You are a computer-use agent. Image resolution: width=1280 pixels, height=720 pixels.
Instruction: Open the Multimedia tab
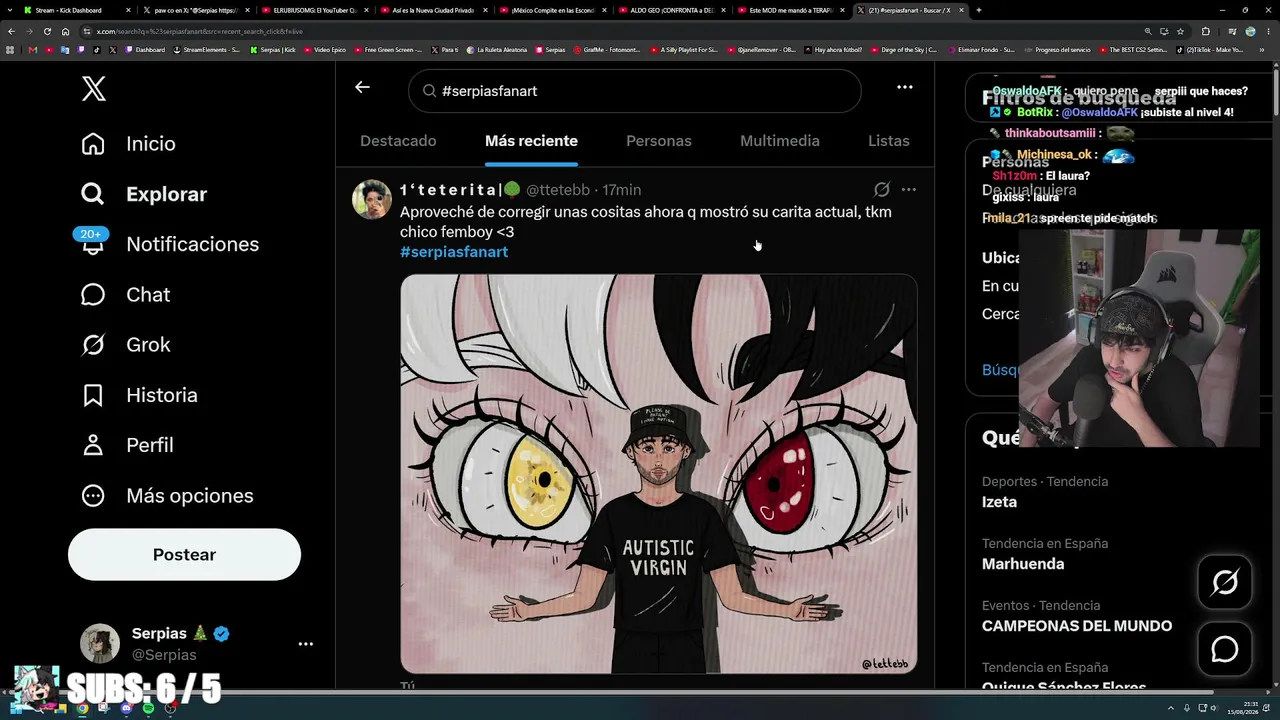tap(780, 141)
